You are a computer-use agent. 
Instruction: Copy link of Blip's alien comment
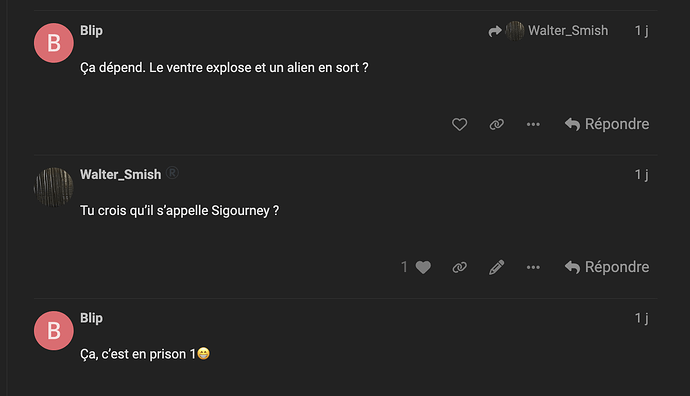pos(496,125)
